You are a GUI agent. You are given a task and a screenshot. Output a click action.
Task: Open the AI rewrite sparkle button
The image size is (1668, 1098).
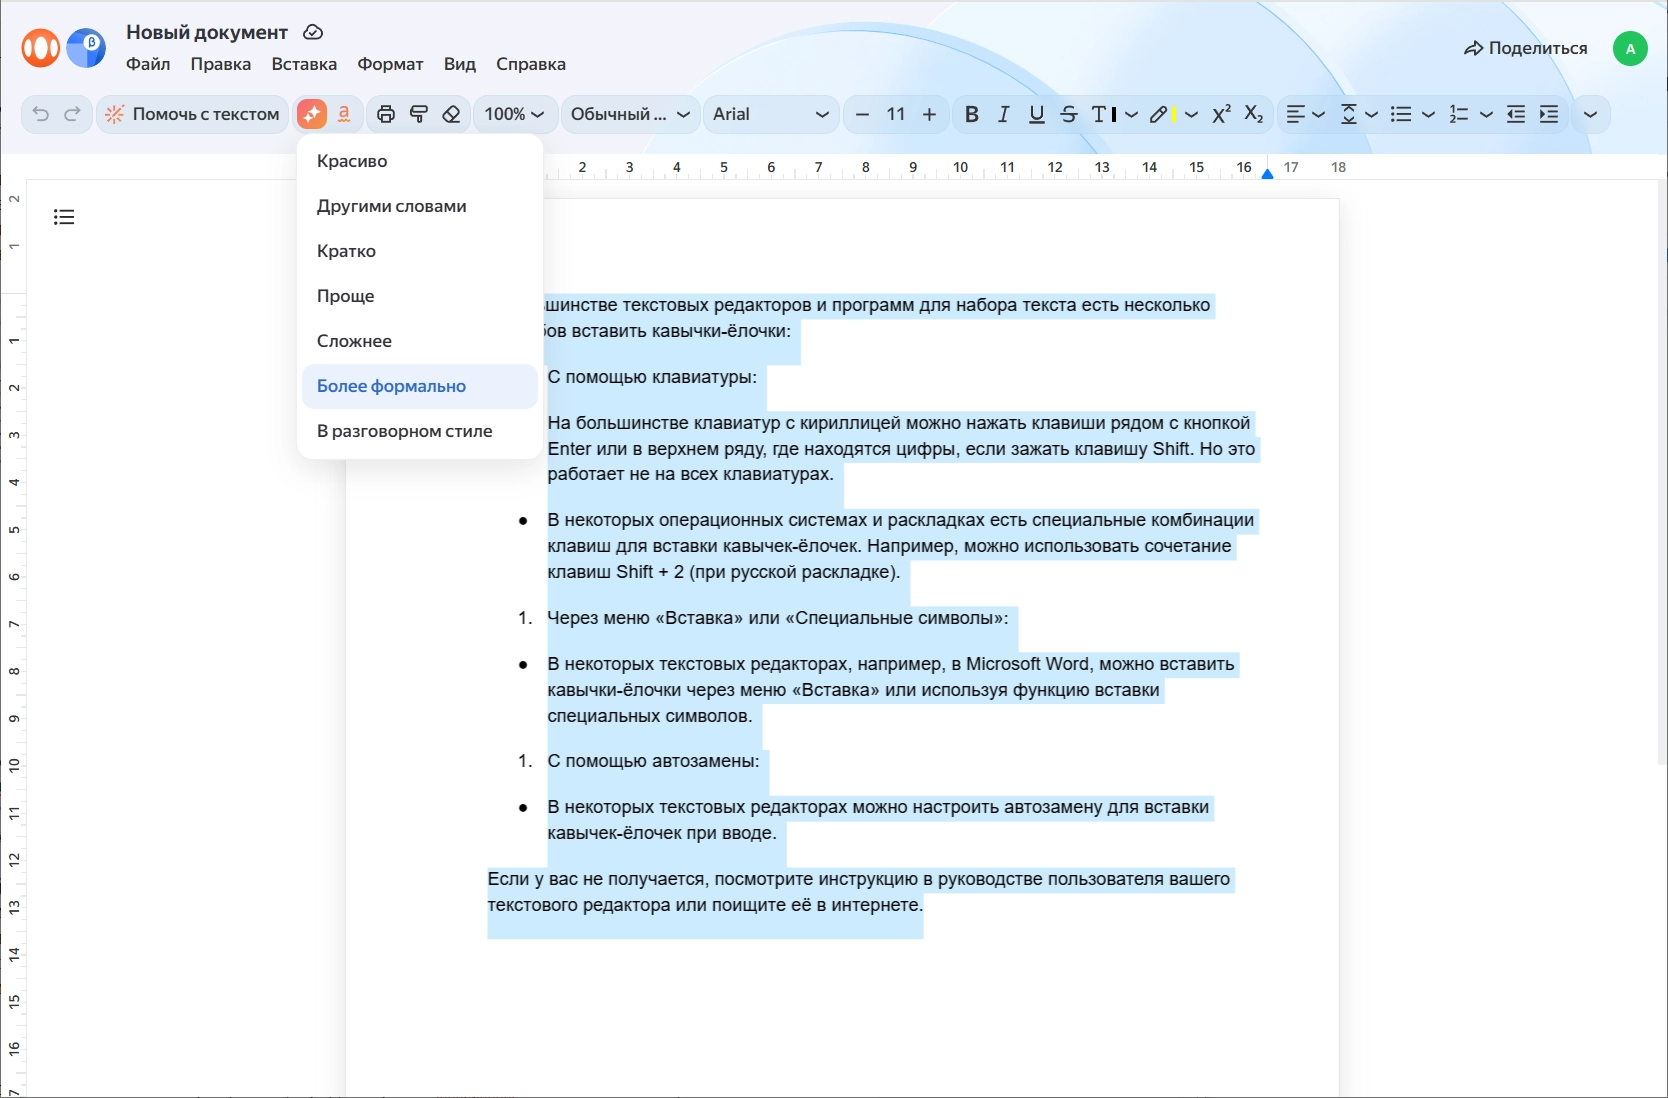click(312, 114)
